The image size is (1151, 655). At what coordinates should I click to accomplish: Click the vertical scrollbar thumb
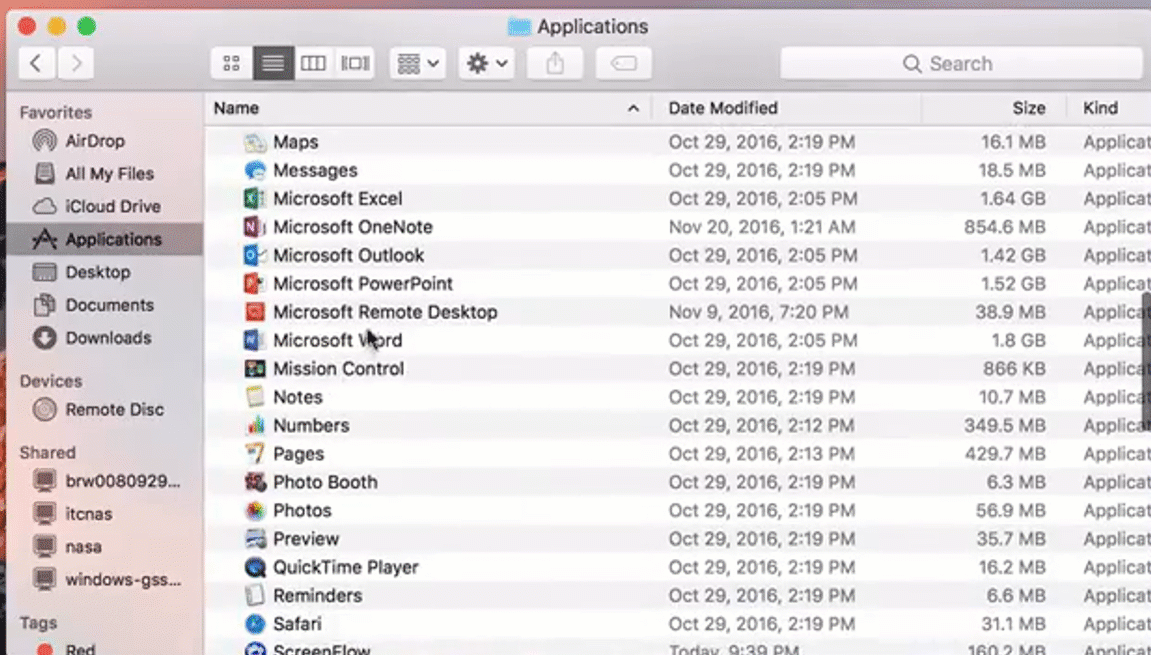point(1147,361)
